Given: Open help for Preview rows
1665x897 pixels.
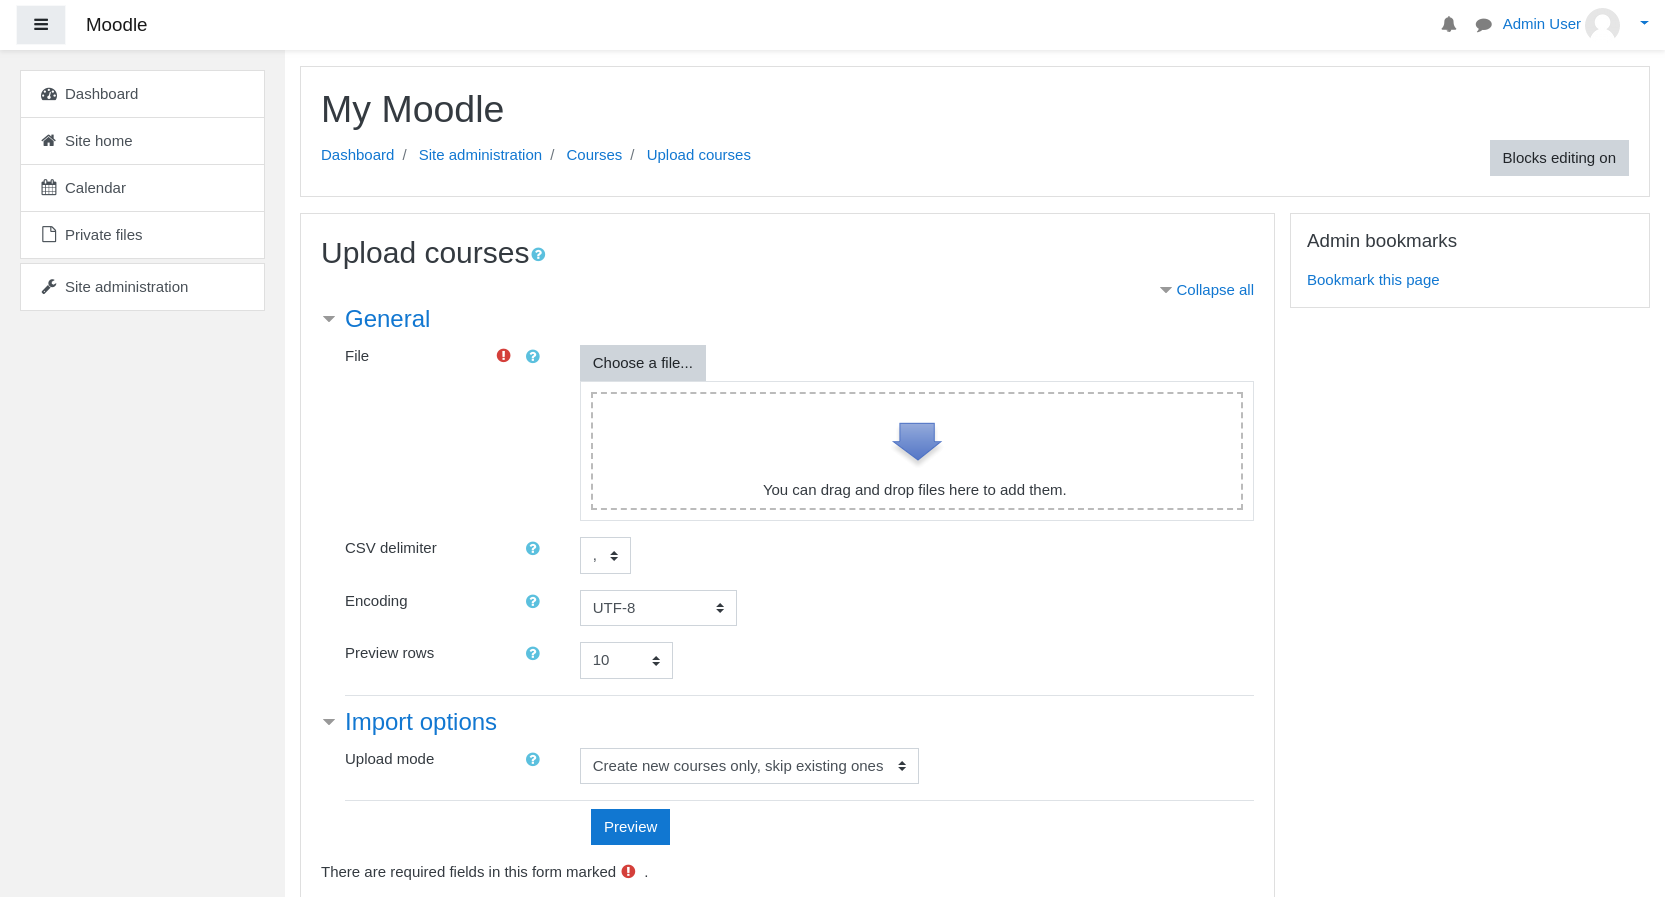Looking at the screenshot, I should coord(532,653).
